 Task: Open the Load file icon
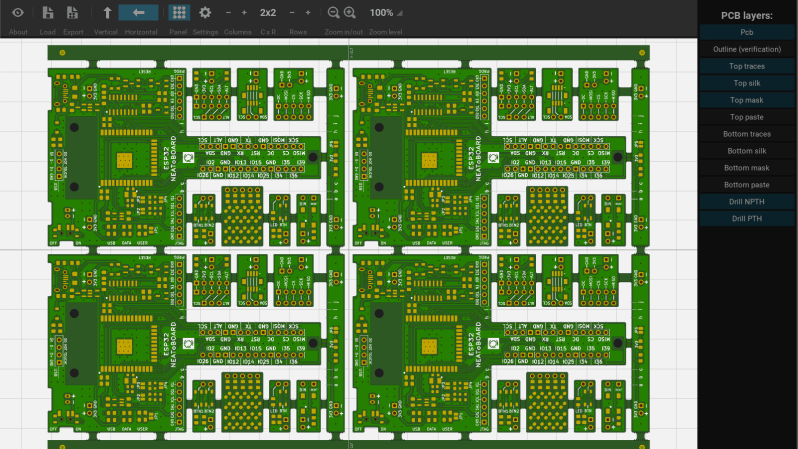(47, 13)
